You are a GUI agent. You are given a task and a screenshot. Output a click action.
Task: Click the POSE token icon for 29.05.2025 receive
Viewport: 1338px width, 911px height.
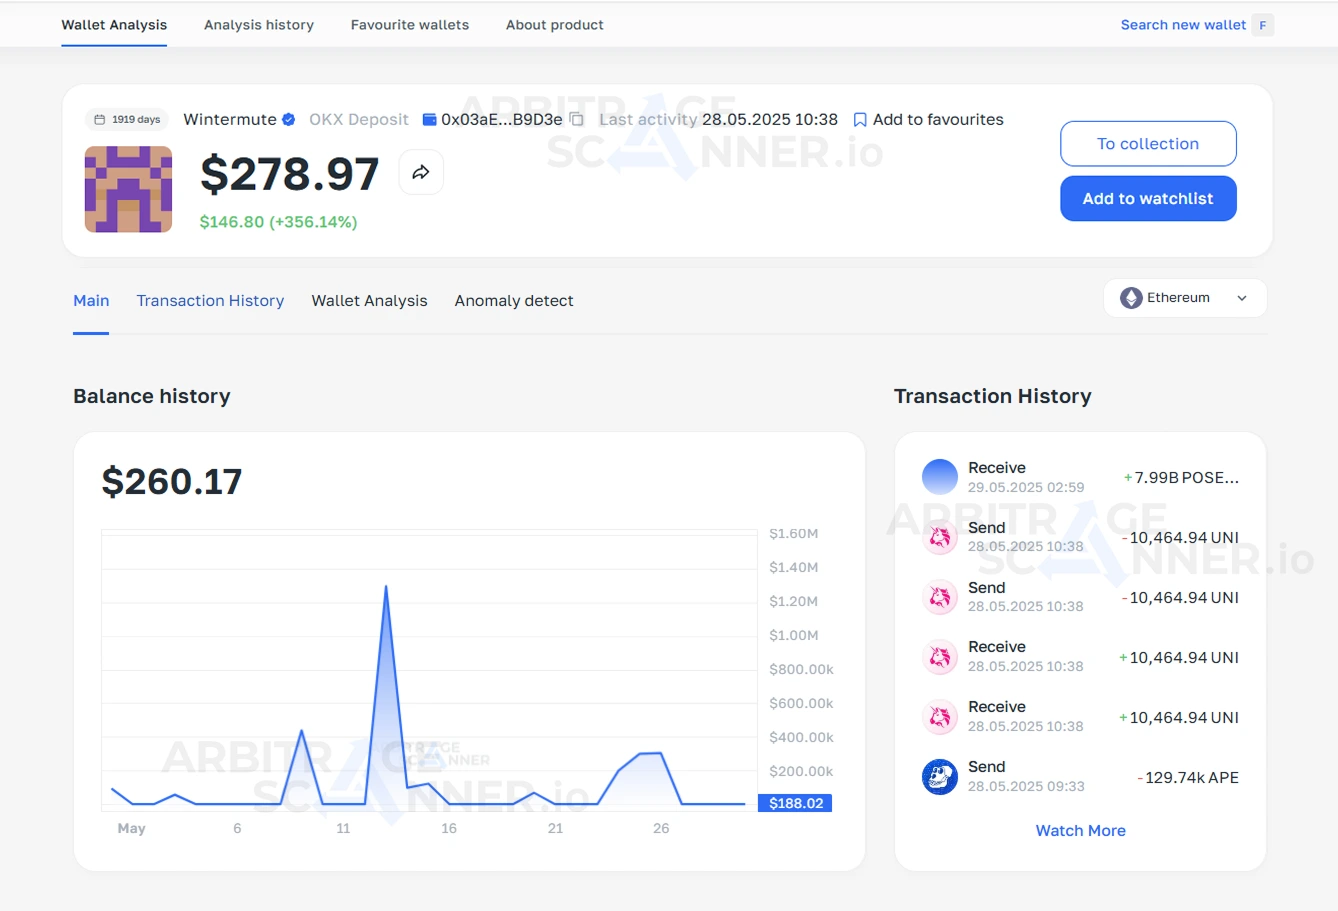[x=940, y=477]
